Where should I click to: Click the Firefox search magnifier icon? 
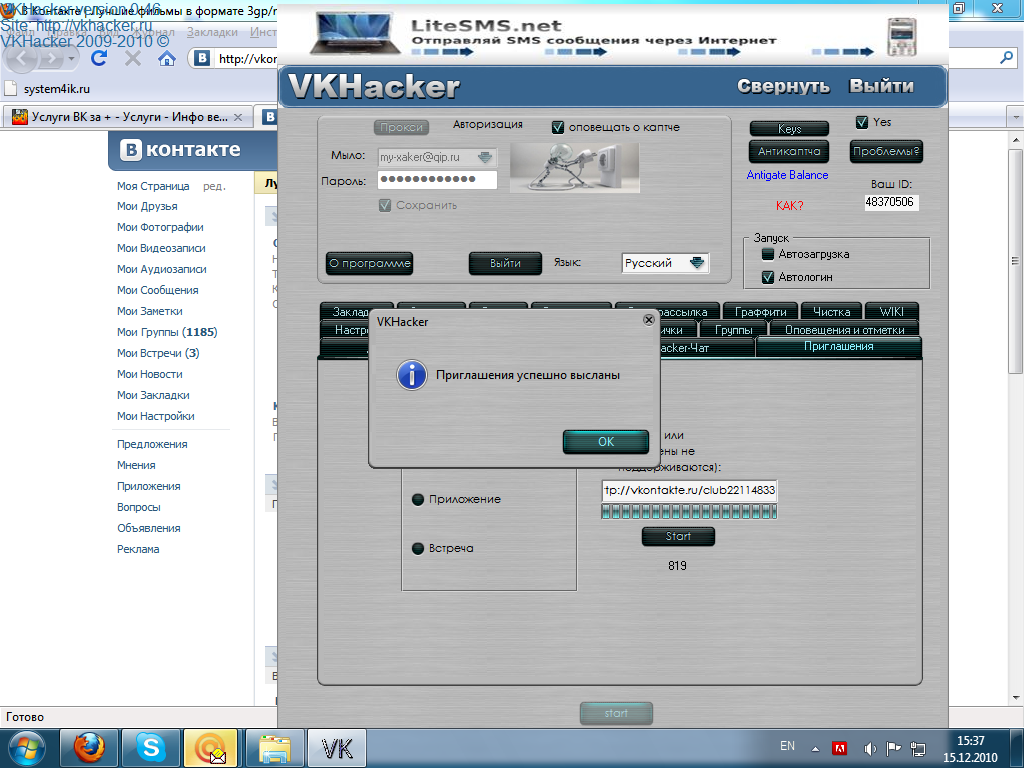1006,59
